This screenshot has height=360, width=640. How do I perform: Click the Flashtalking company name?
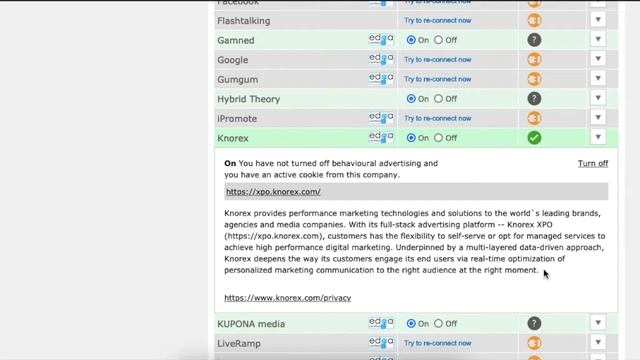click(x=244, y=21)
